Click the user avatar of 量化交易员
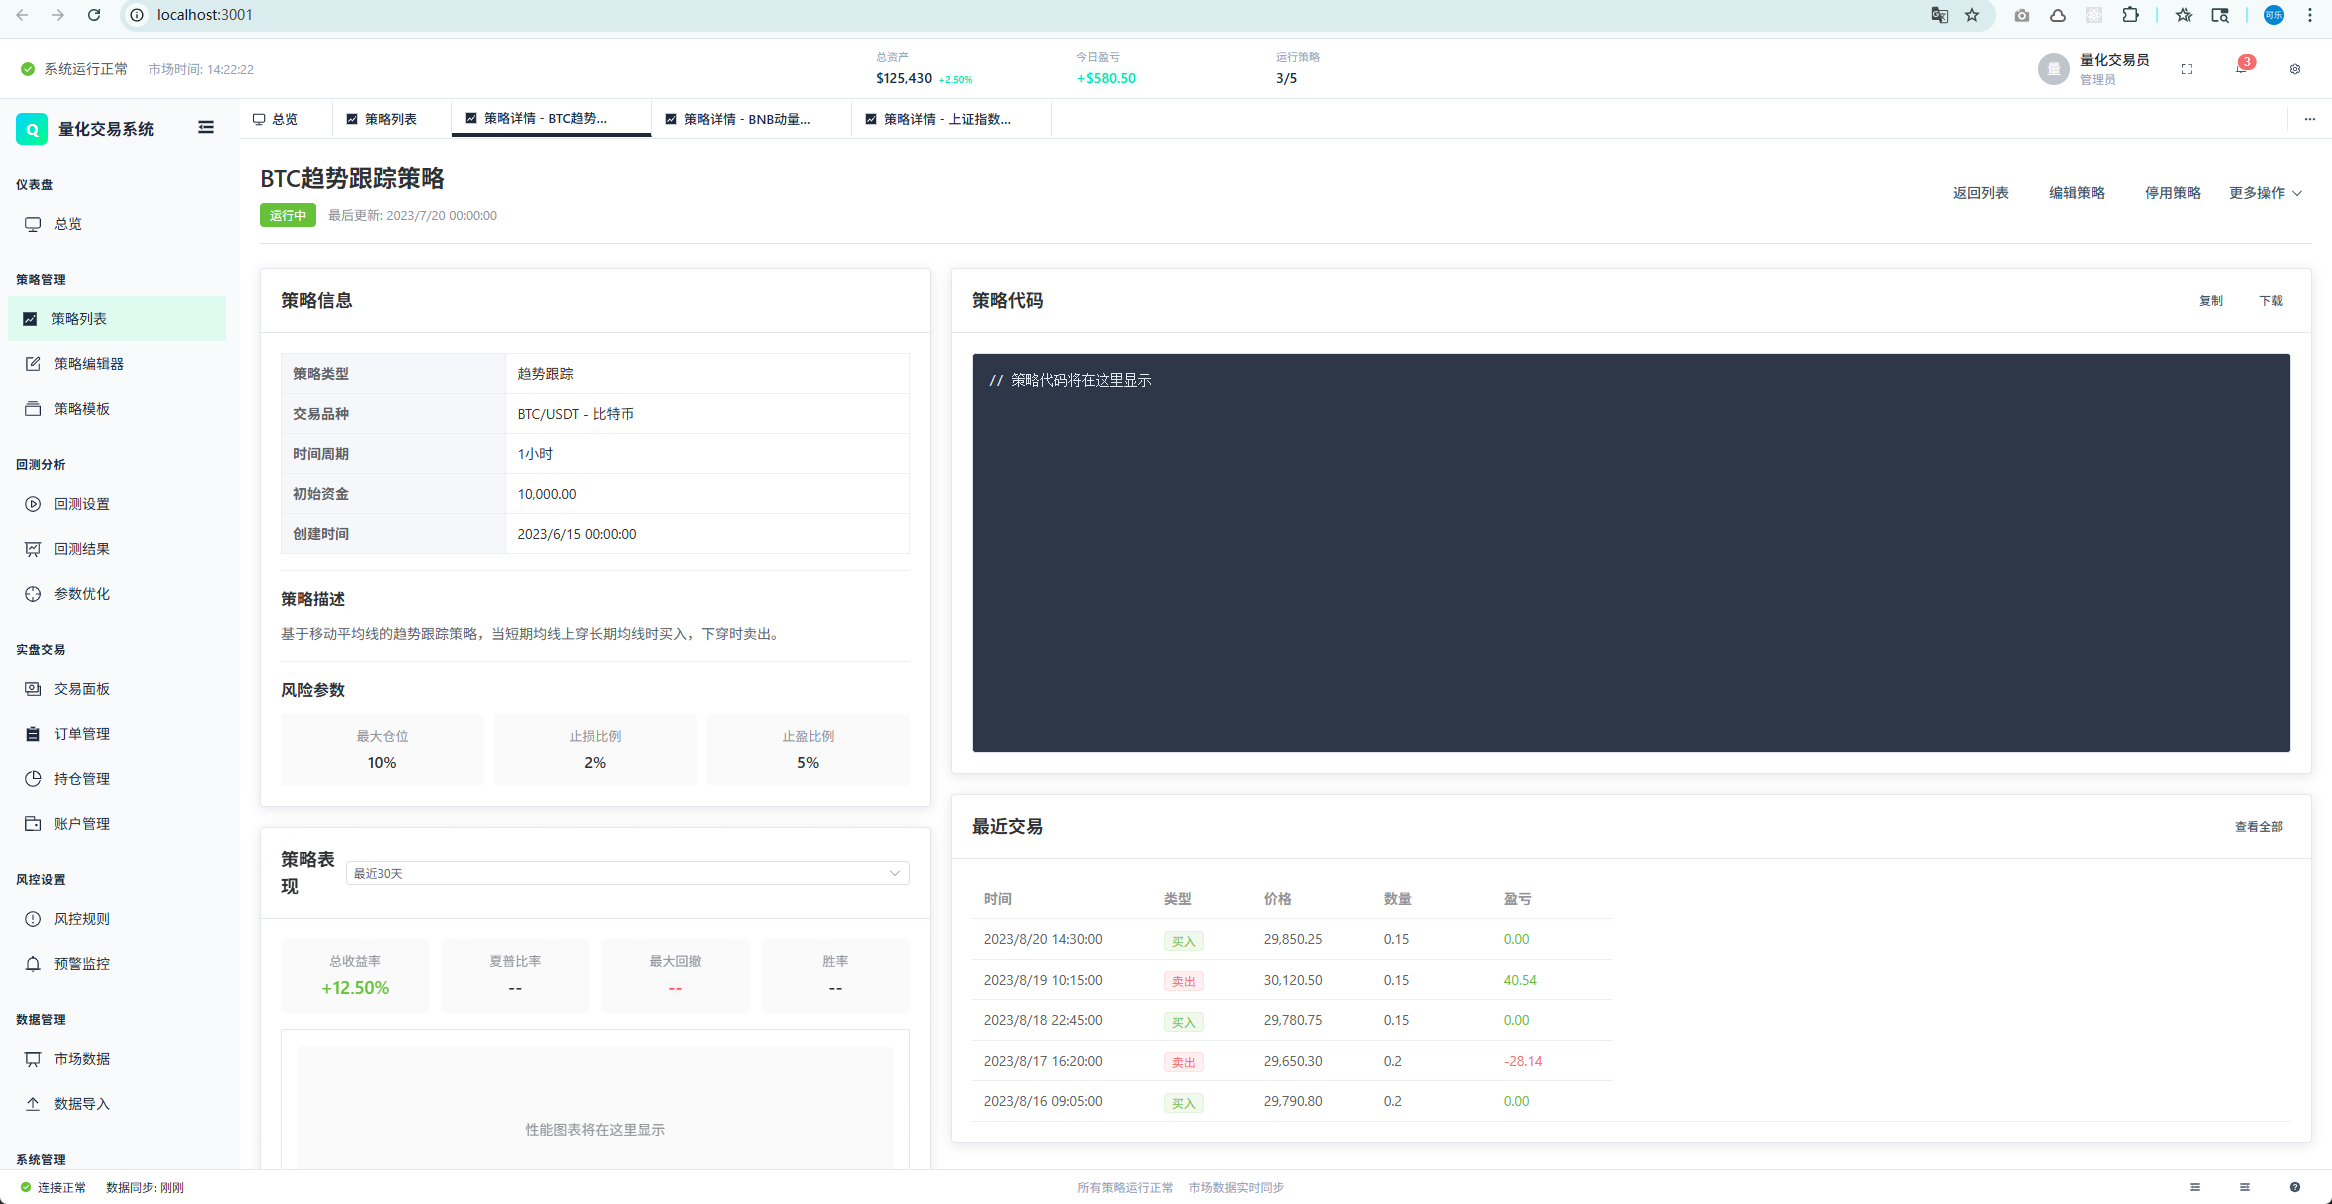Viewport: 2332px width, 1204px height. click(x=2054, y=69)
